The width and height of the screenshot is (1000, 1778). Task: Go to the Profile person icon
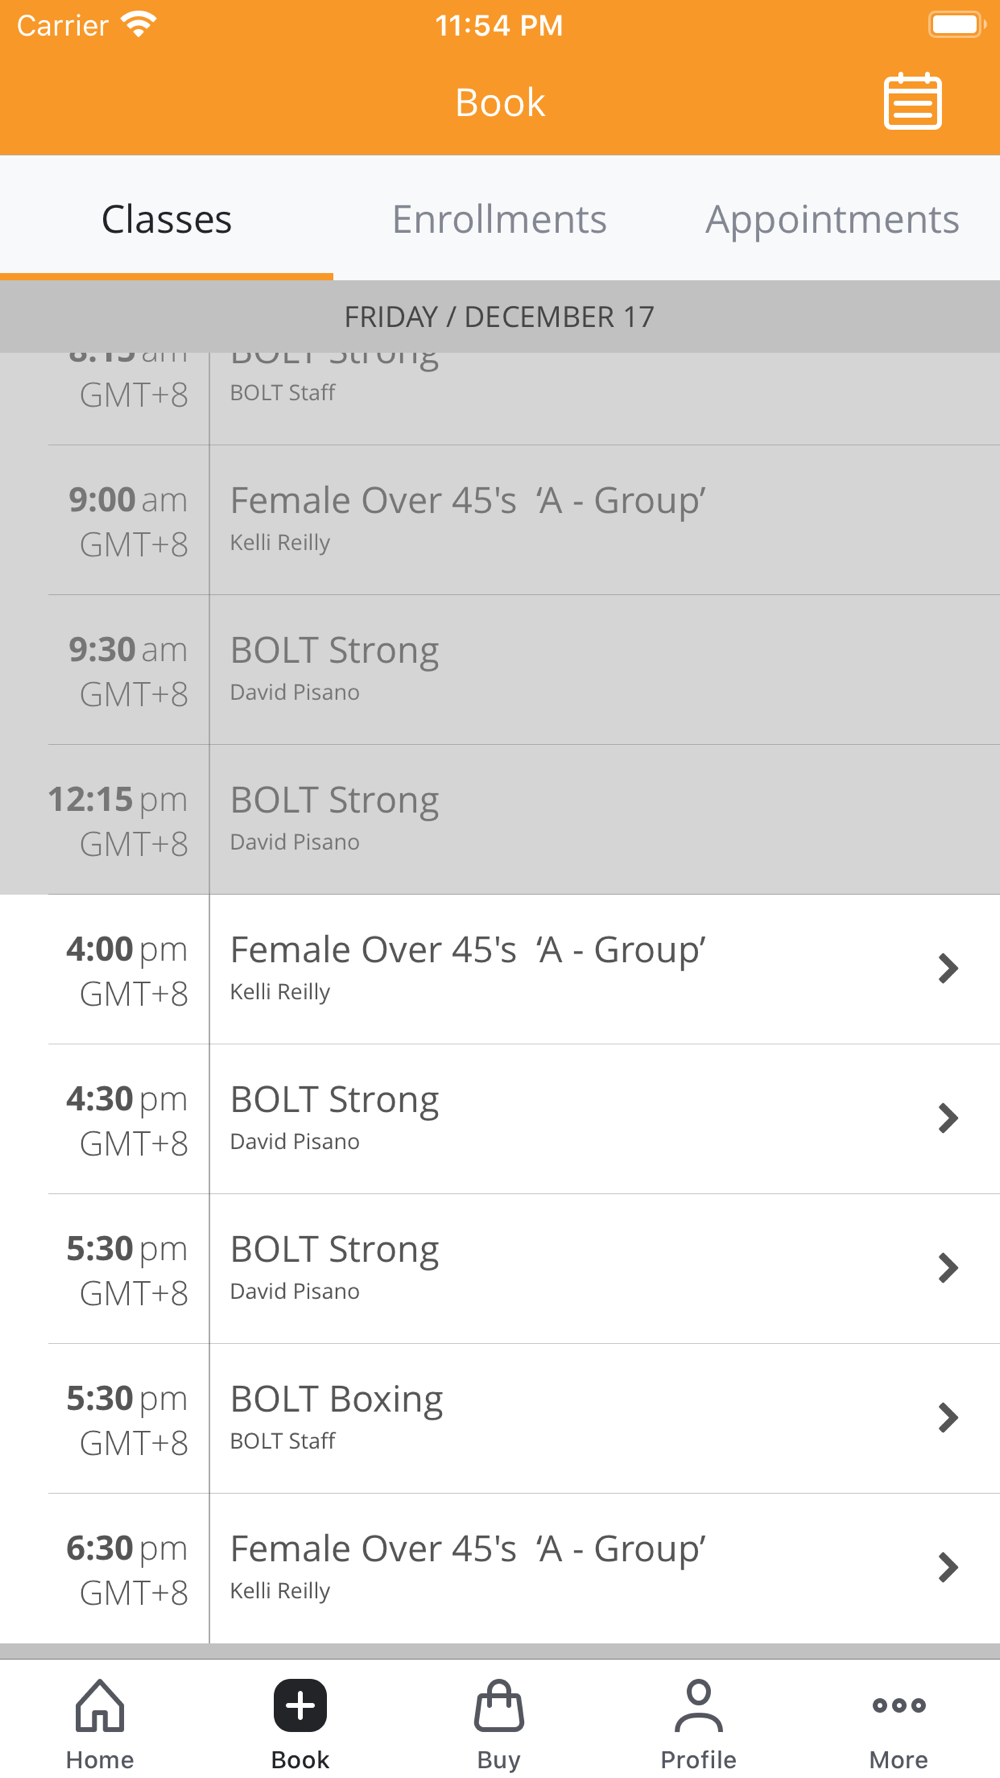click(698, 1706)
